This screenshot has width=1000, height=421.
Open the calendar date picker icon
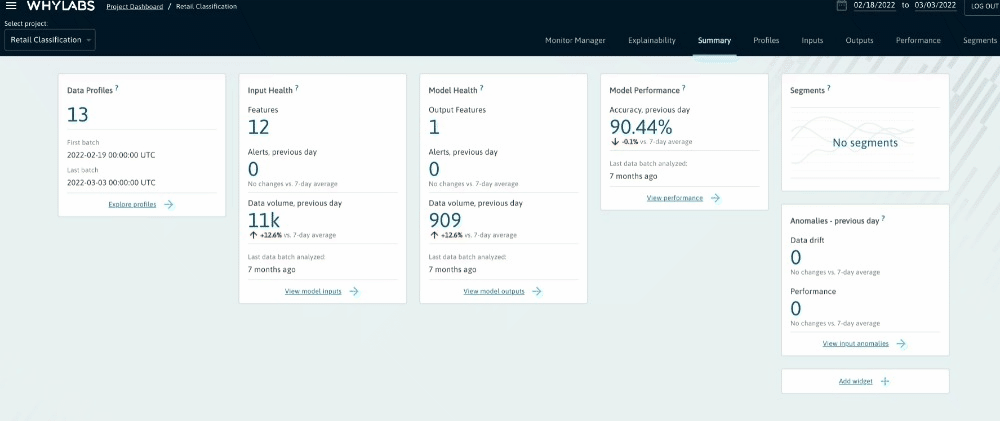tap(841, 5)
